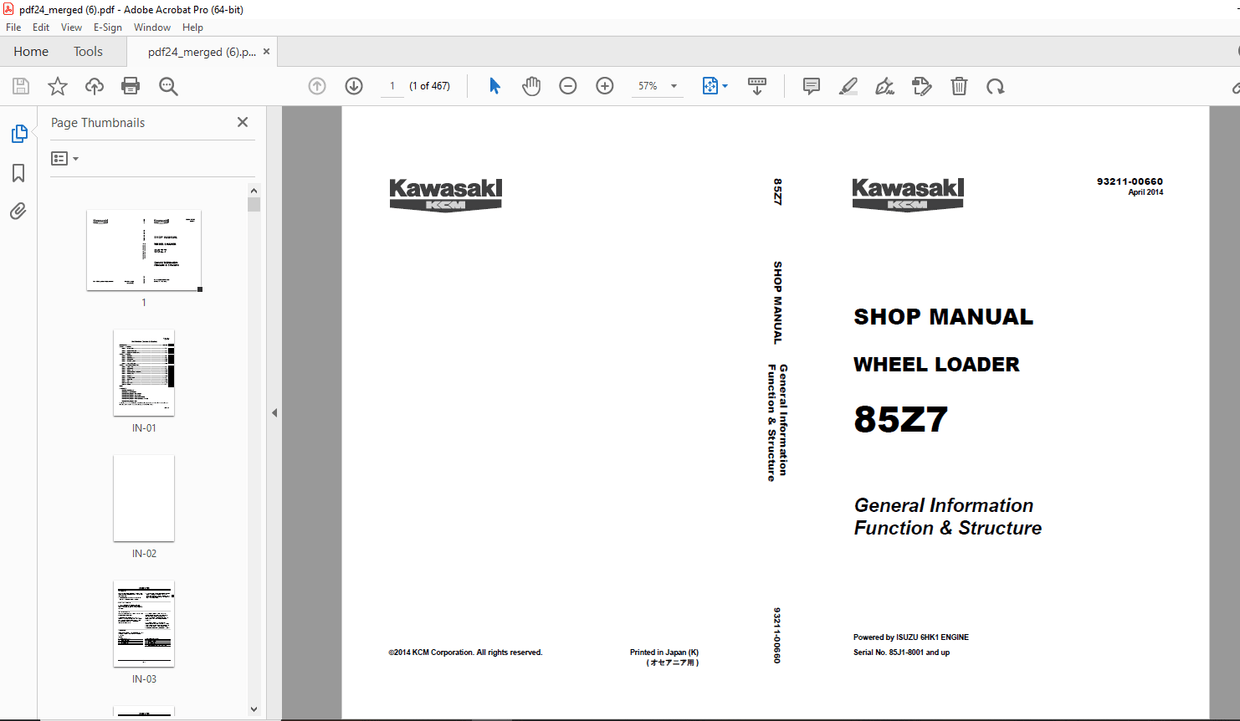Open the Bookmarks panel
This screenshot has width=1240, height=721.
19,173
